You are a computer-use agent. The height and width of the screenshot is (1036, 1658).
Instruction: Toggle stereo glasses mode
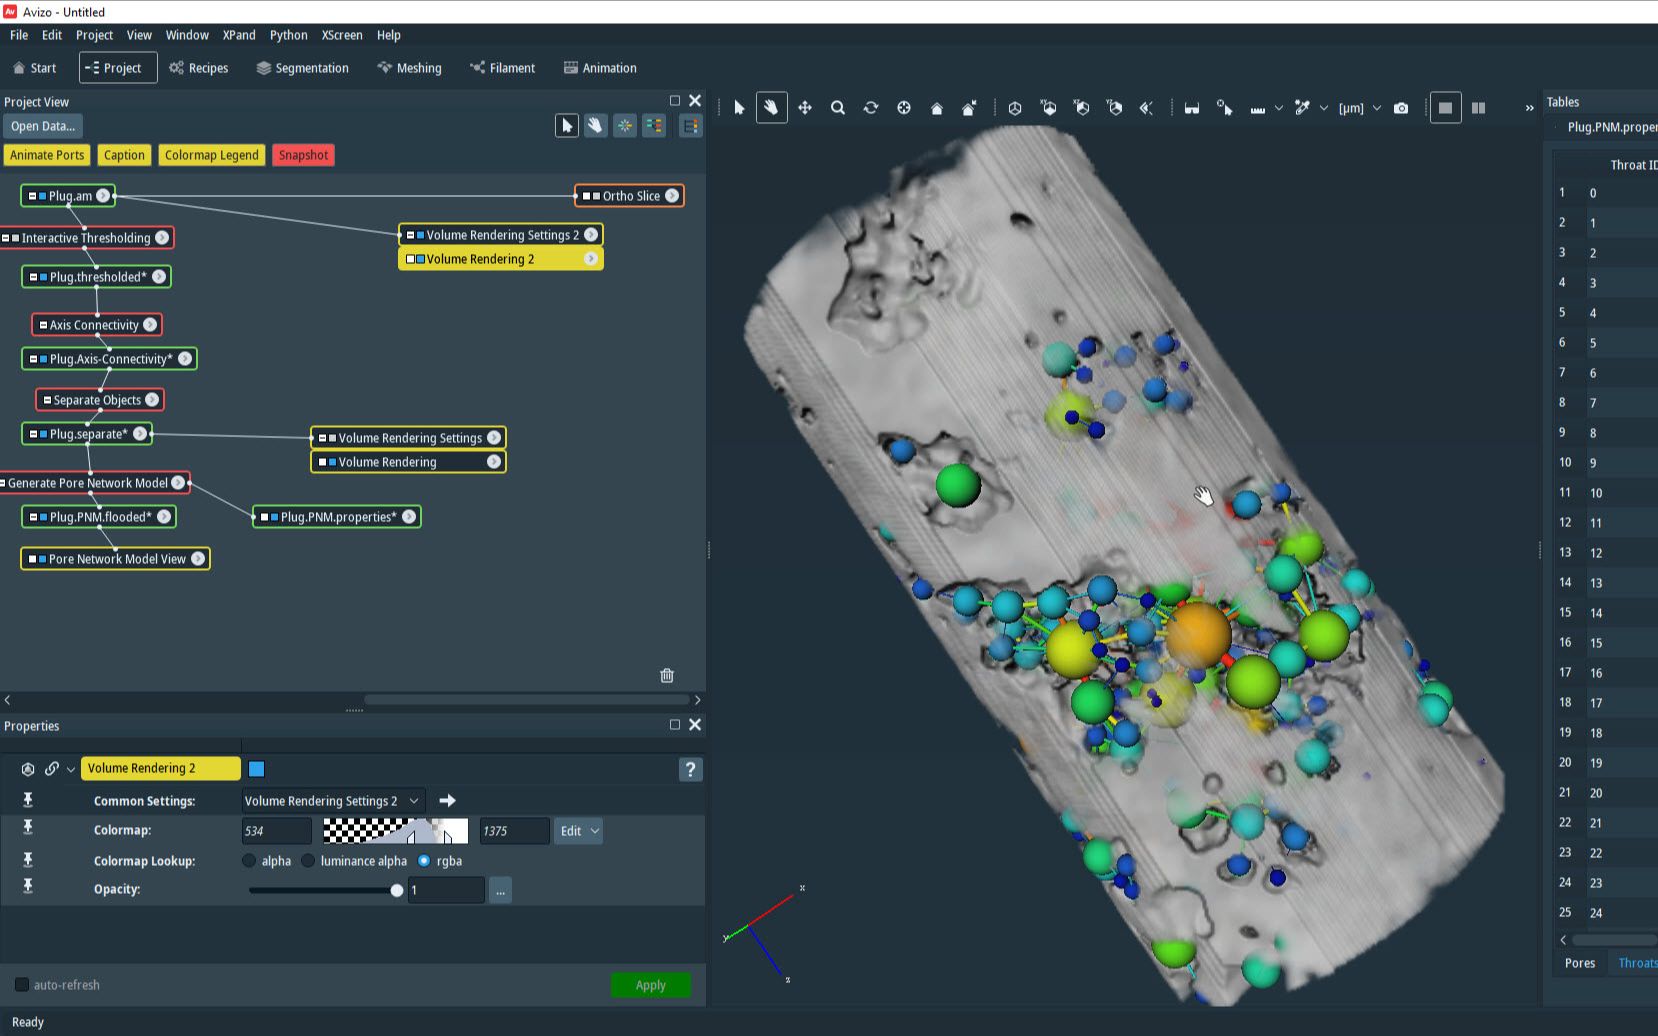click(1192, 108)
